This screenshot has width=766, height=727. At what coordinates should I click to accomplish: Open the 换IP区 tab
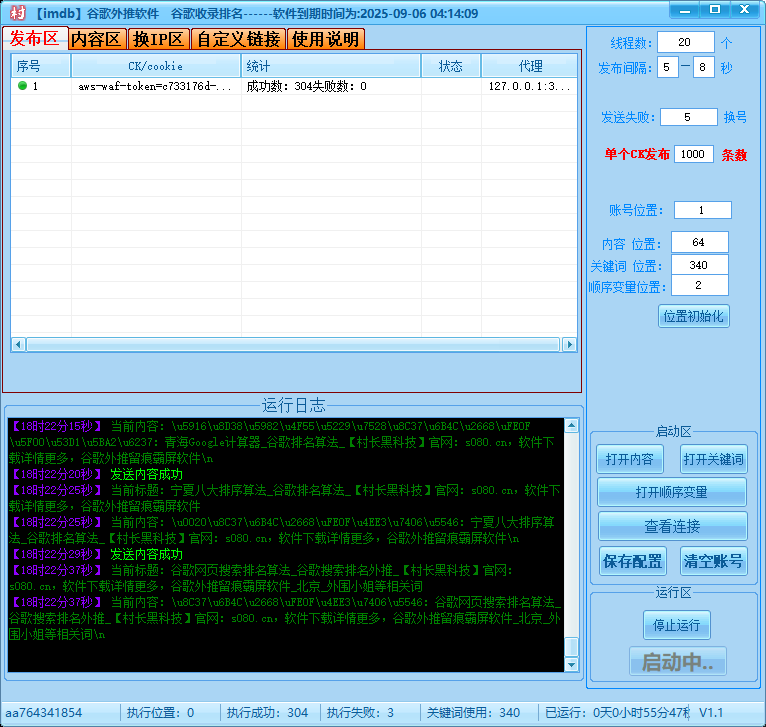click(159, 39)
